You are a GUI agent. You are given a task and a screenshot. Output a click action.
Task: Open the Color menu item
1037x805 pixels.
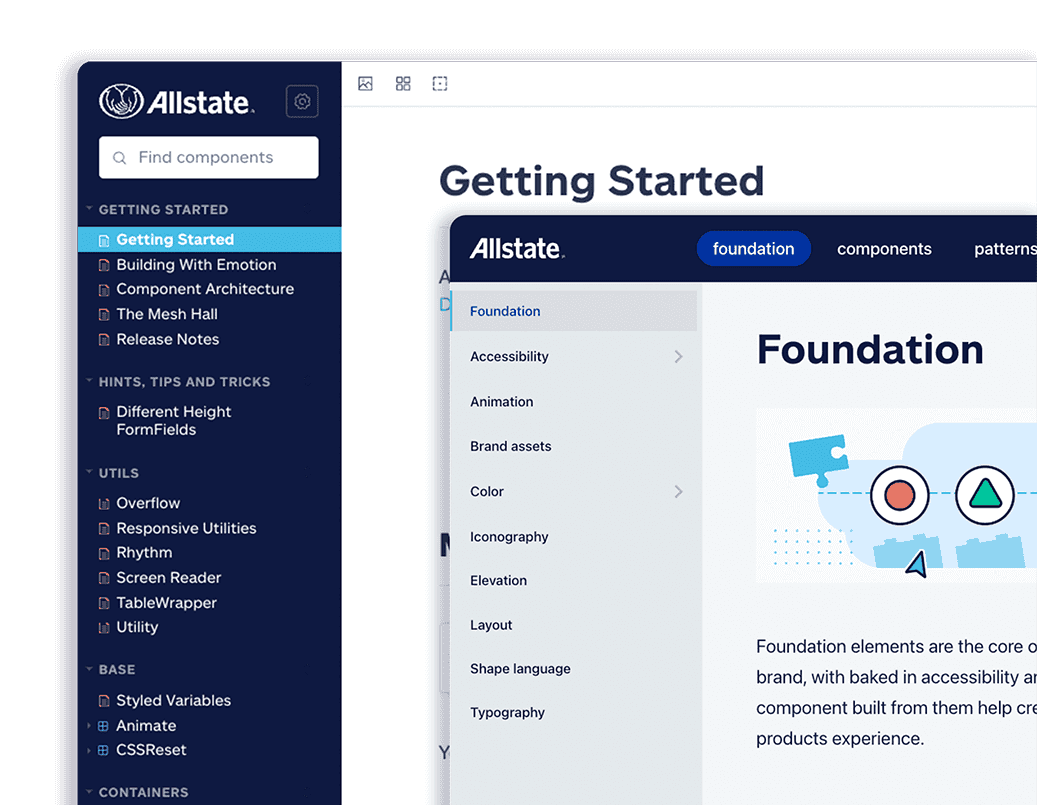click(x=487, y=491)
